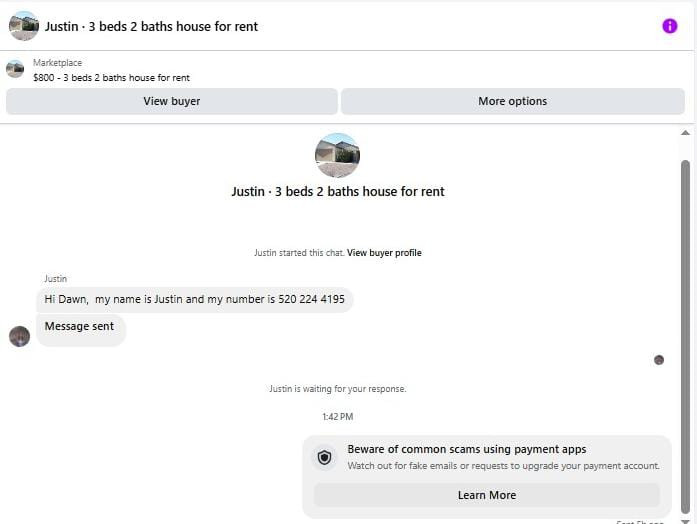Click the $800 listing title under Marketplace
The width and height of the screenshot is (697, 524).
coord(111,78)
